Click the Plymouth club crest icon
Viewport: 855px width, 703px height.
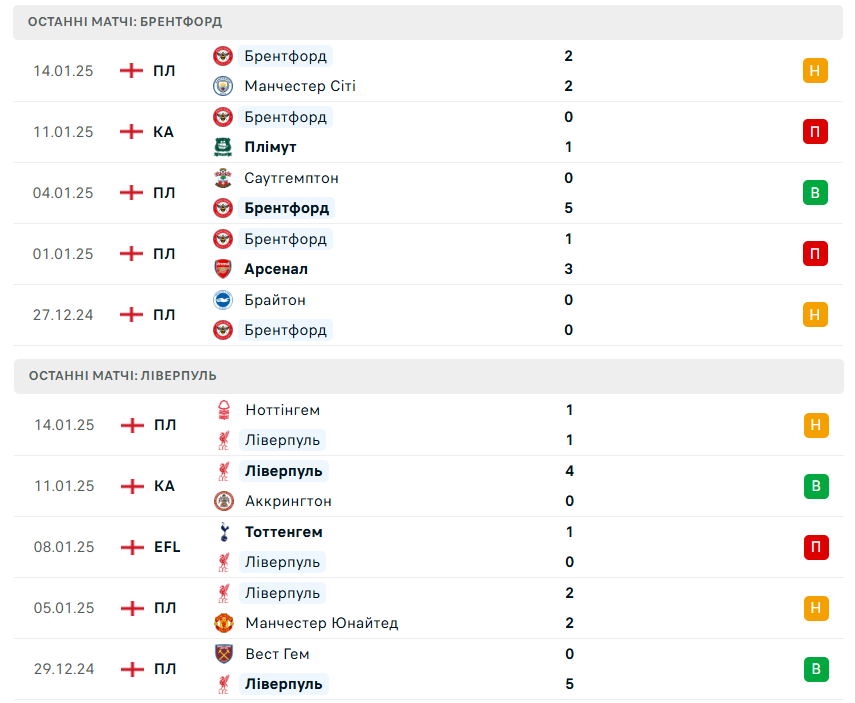pos(222,147)
